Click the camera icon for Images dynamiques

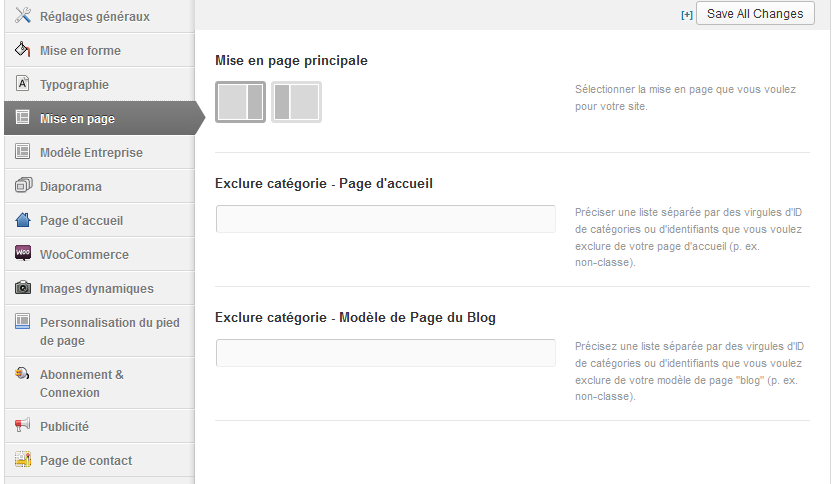pos(23,288)
